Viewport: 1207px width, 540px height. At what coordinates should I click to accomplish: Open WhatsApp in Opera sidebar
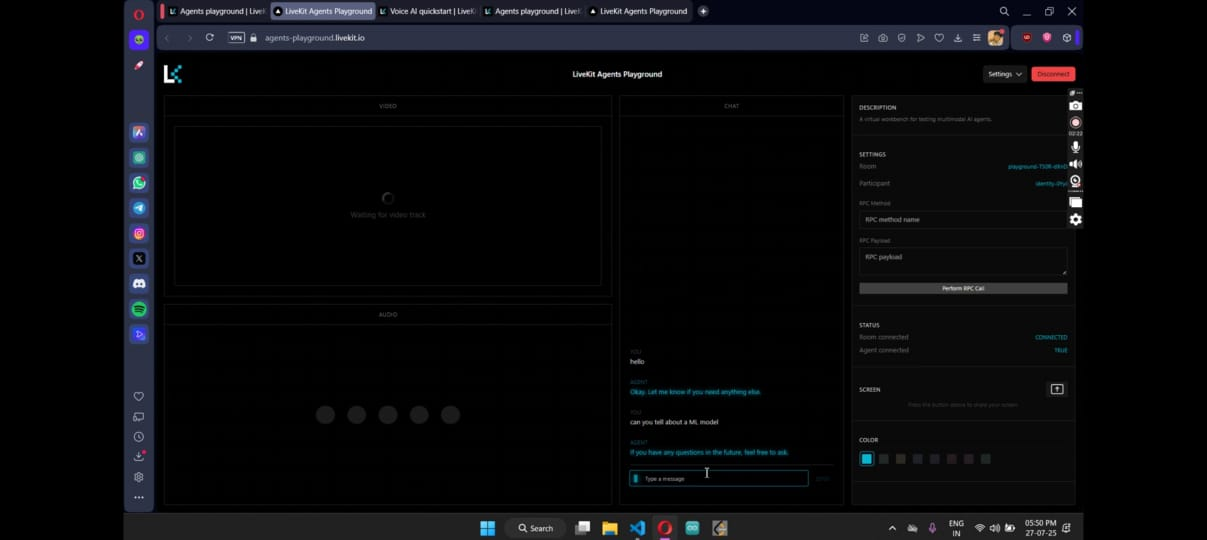coord(139,183)
